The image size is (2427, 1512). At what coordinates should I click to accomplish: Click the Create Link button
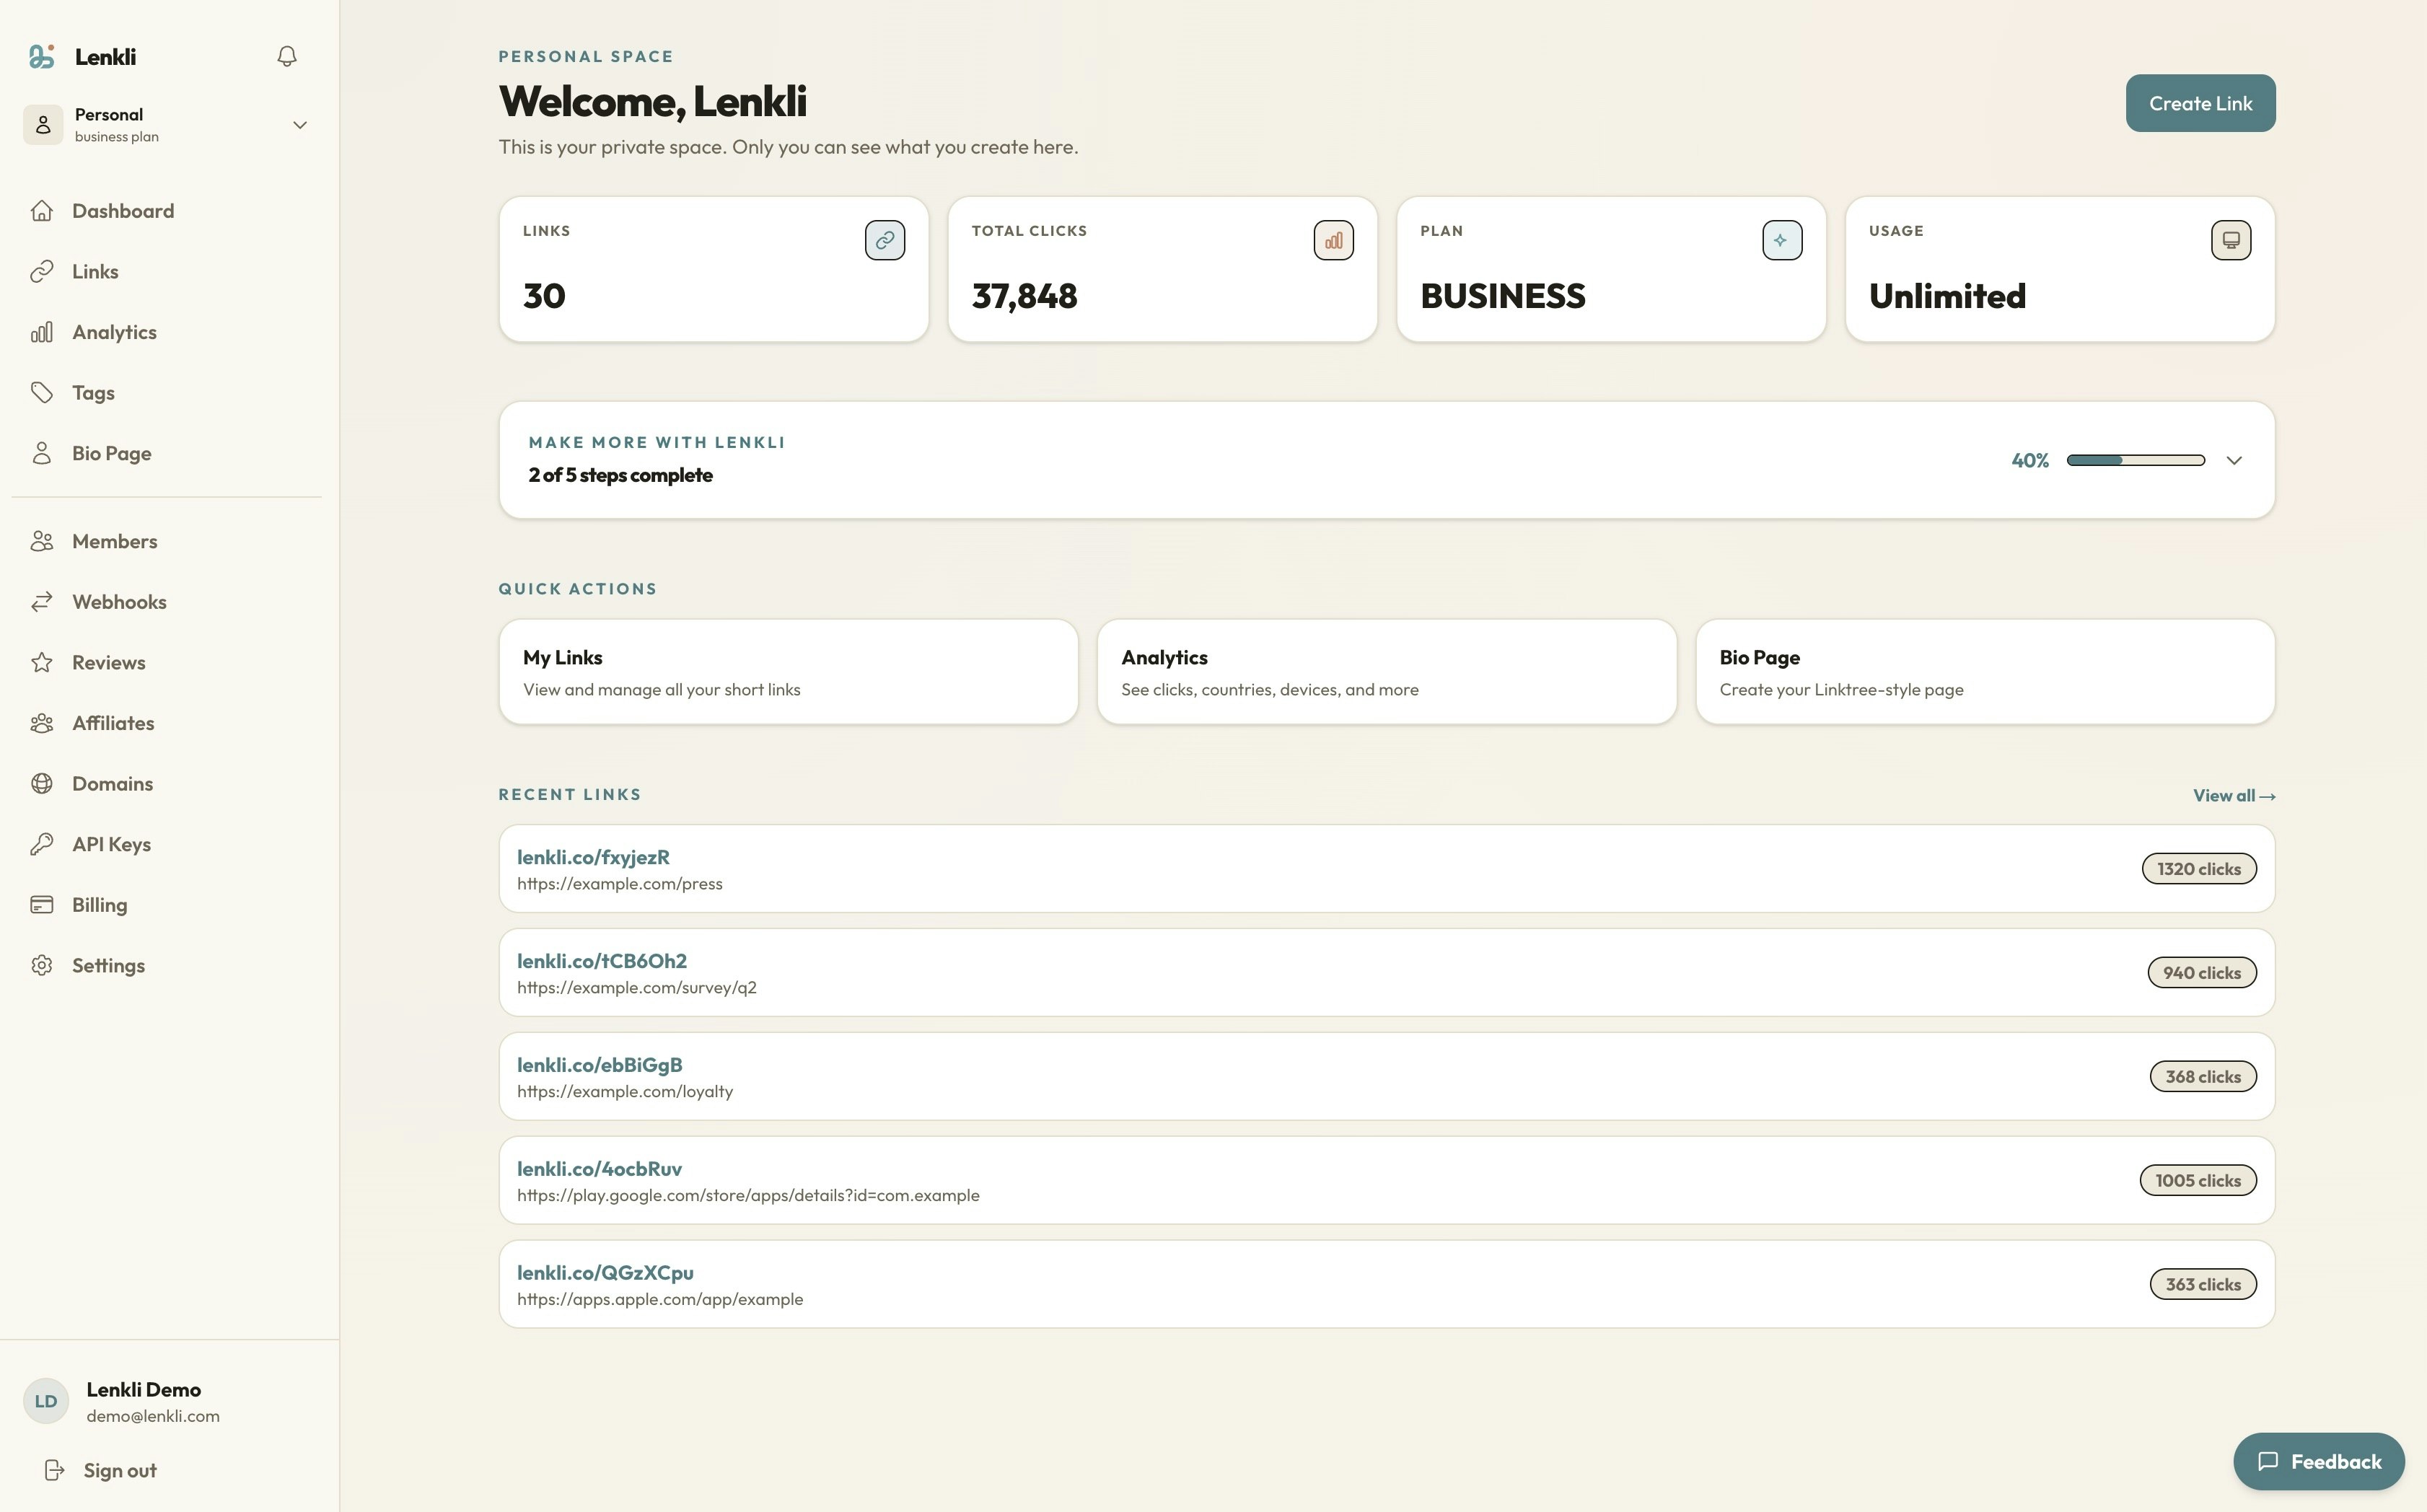[x=2200, y=103]
